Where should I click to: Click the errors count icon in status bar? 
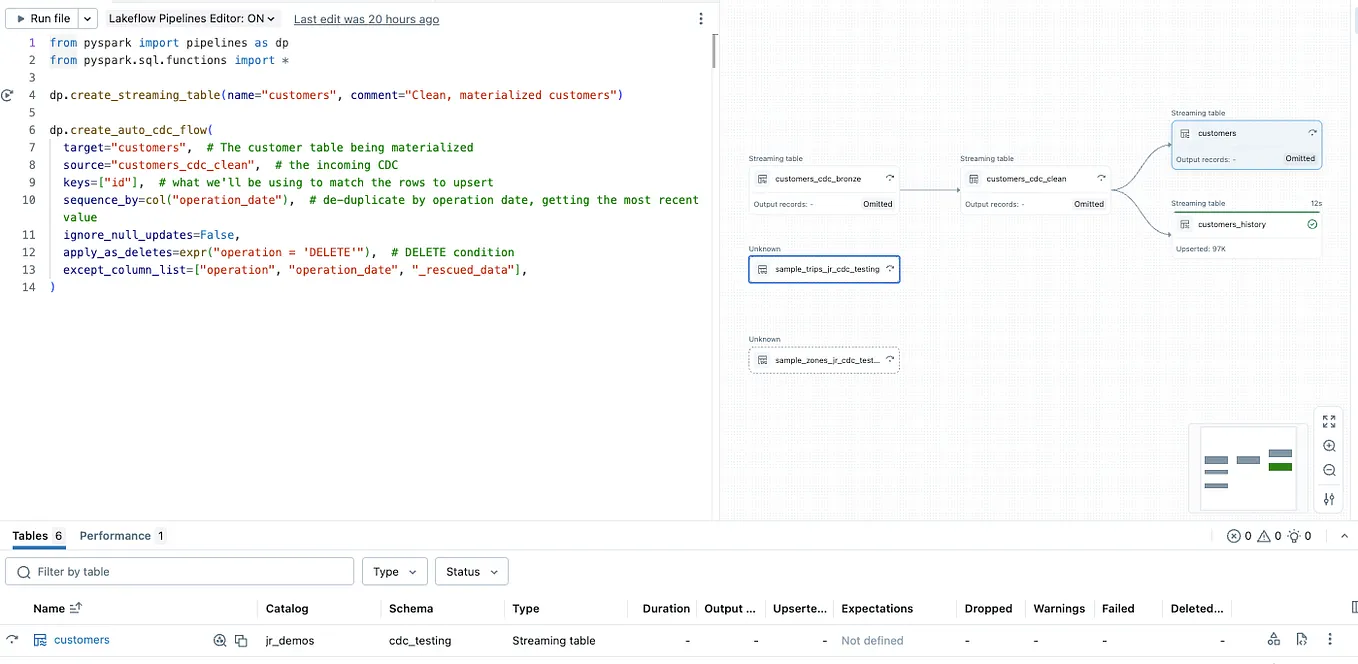coord(1236,536)
